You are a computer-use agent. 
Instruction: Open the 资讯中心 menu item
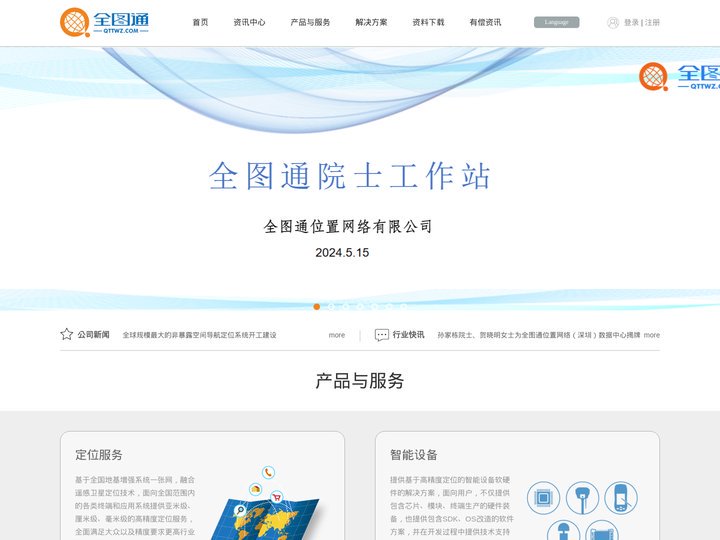click(249, 22)
